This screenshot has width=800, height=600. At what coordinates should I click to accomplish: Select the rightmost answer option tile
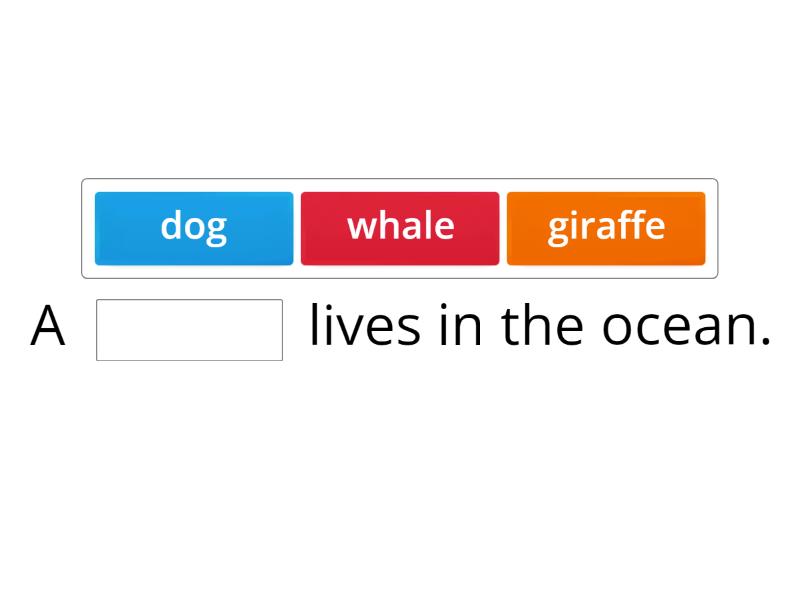tap(606, 228)
